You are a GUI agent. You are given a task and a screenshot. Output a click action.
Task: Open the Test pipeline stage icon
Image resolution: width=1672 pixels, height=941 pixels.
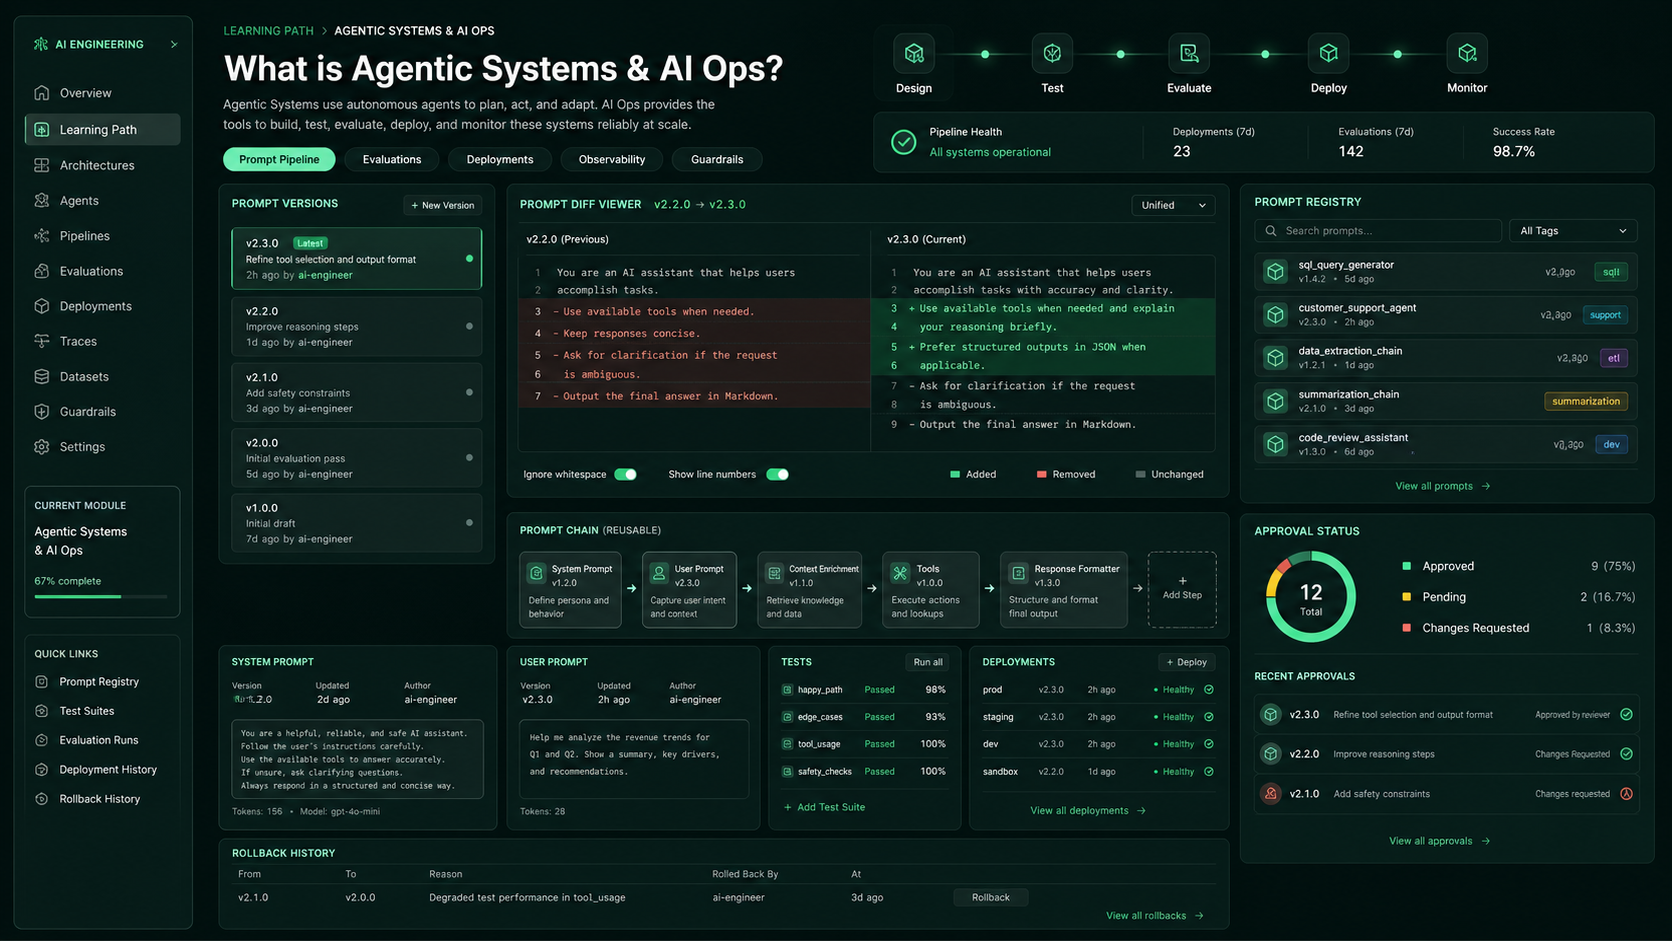(x=1052, y=54)
